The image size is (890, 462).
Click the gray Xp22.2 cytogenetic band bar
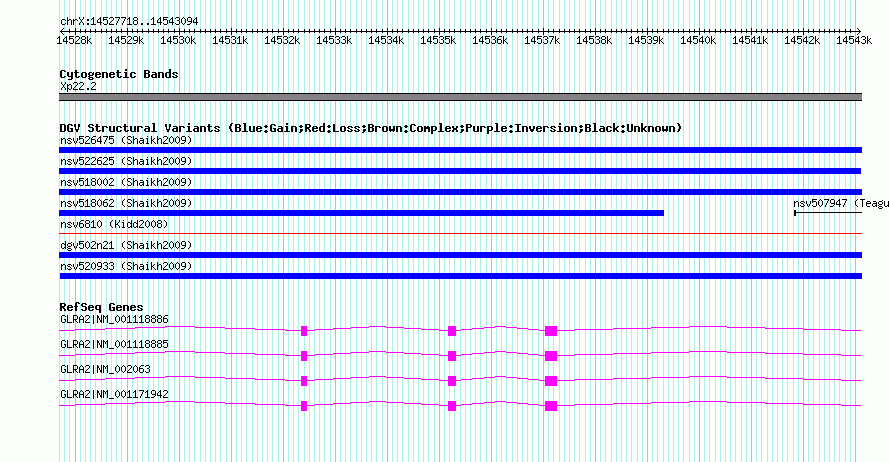[x=460, y=97]
